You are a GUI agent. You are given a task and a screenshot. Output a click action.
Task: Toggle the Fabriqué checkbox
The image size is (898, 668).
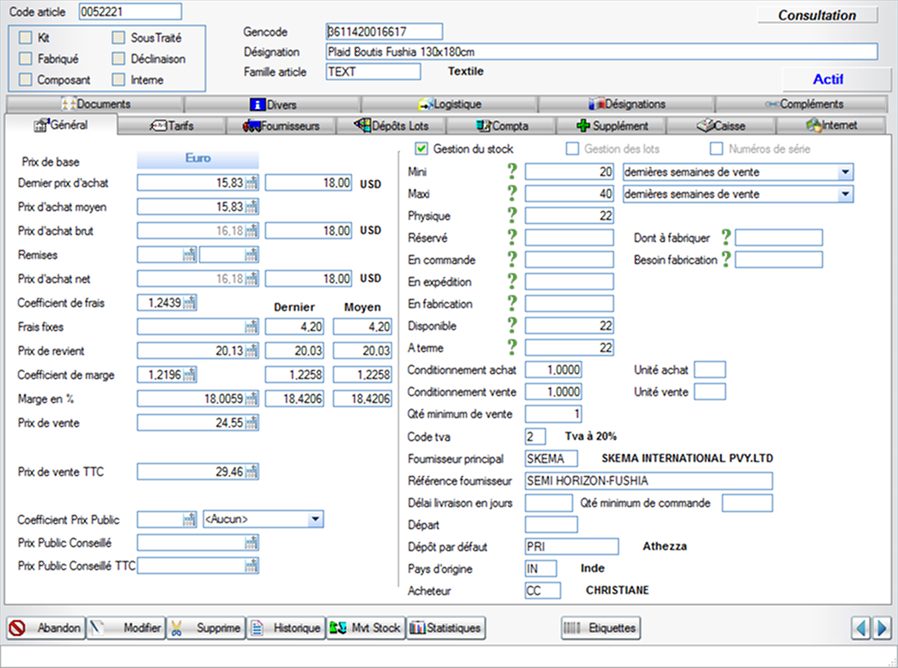pos(25,58)
